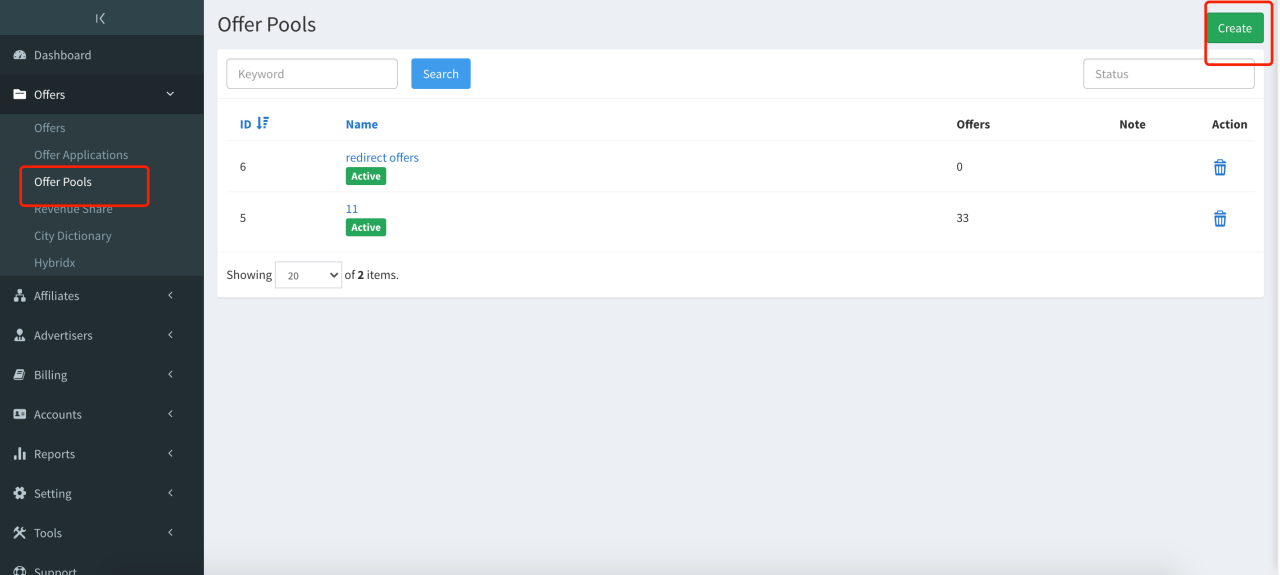Click the ID value 6
Viewport: 1280px width, 575px height.
pyautogui.click(x=243, y=167)
